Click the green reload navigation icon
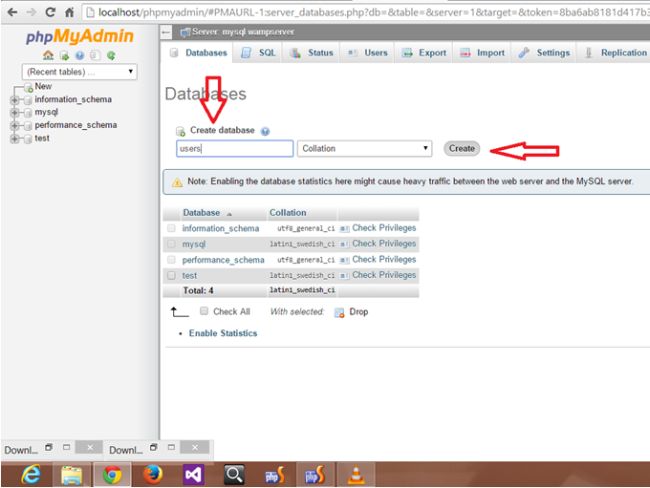Viewport: 650px width, 488px height. [111, 55]
